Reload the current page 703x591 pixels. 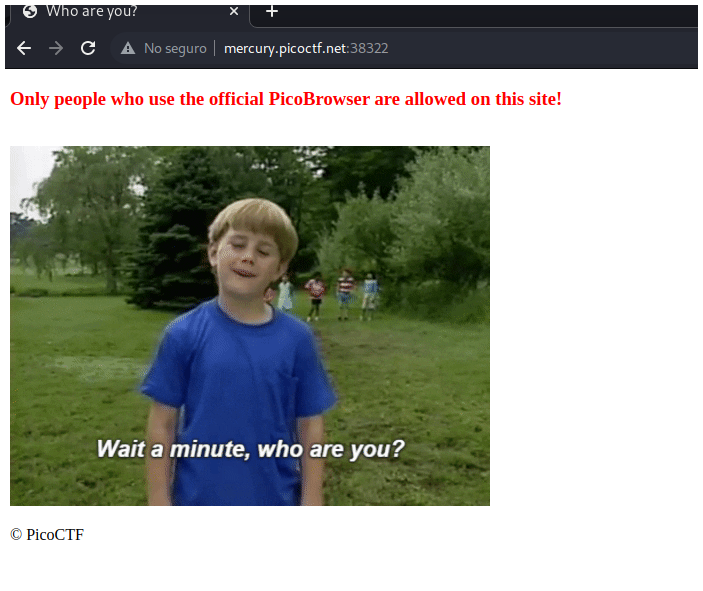coord(88,48)
